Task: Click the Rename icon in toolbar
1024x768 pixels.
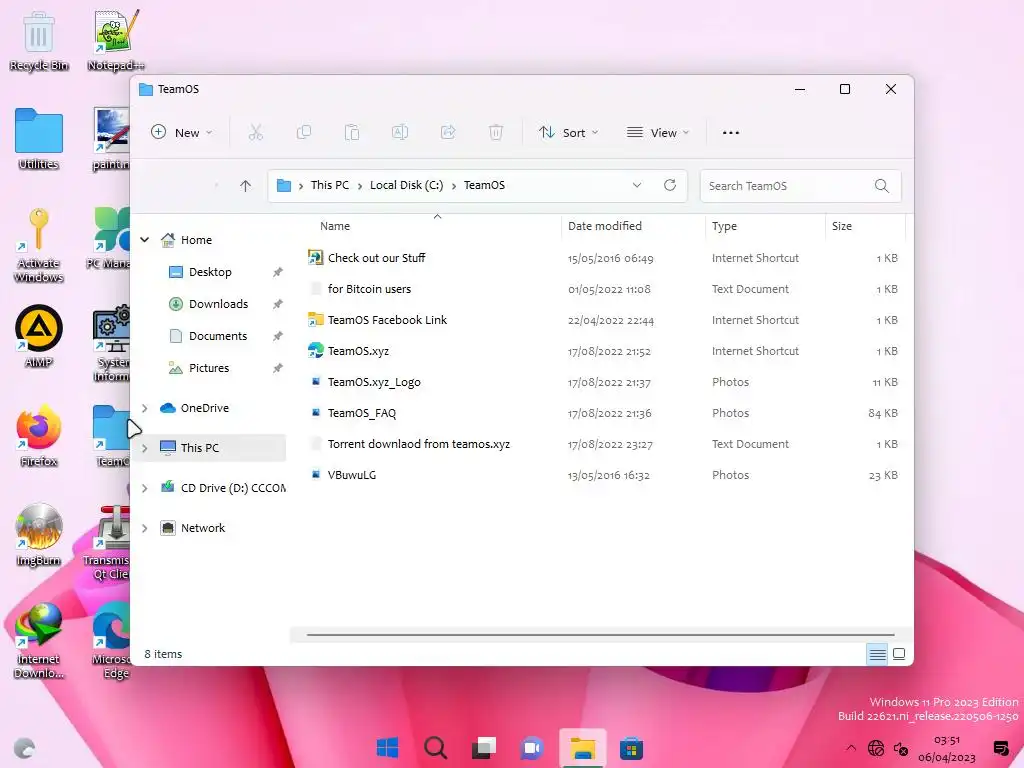Action: (400, 133)
